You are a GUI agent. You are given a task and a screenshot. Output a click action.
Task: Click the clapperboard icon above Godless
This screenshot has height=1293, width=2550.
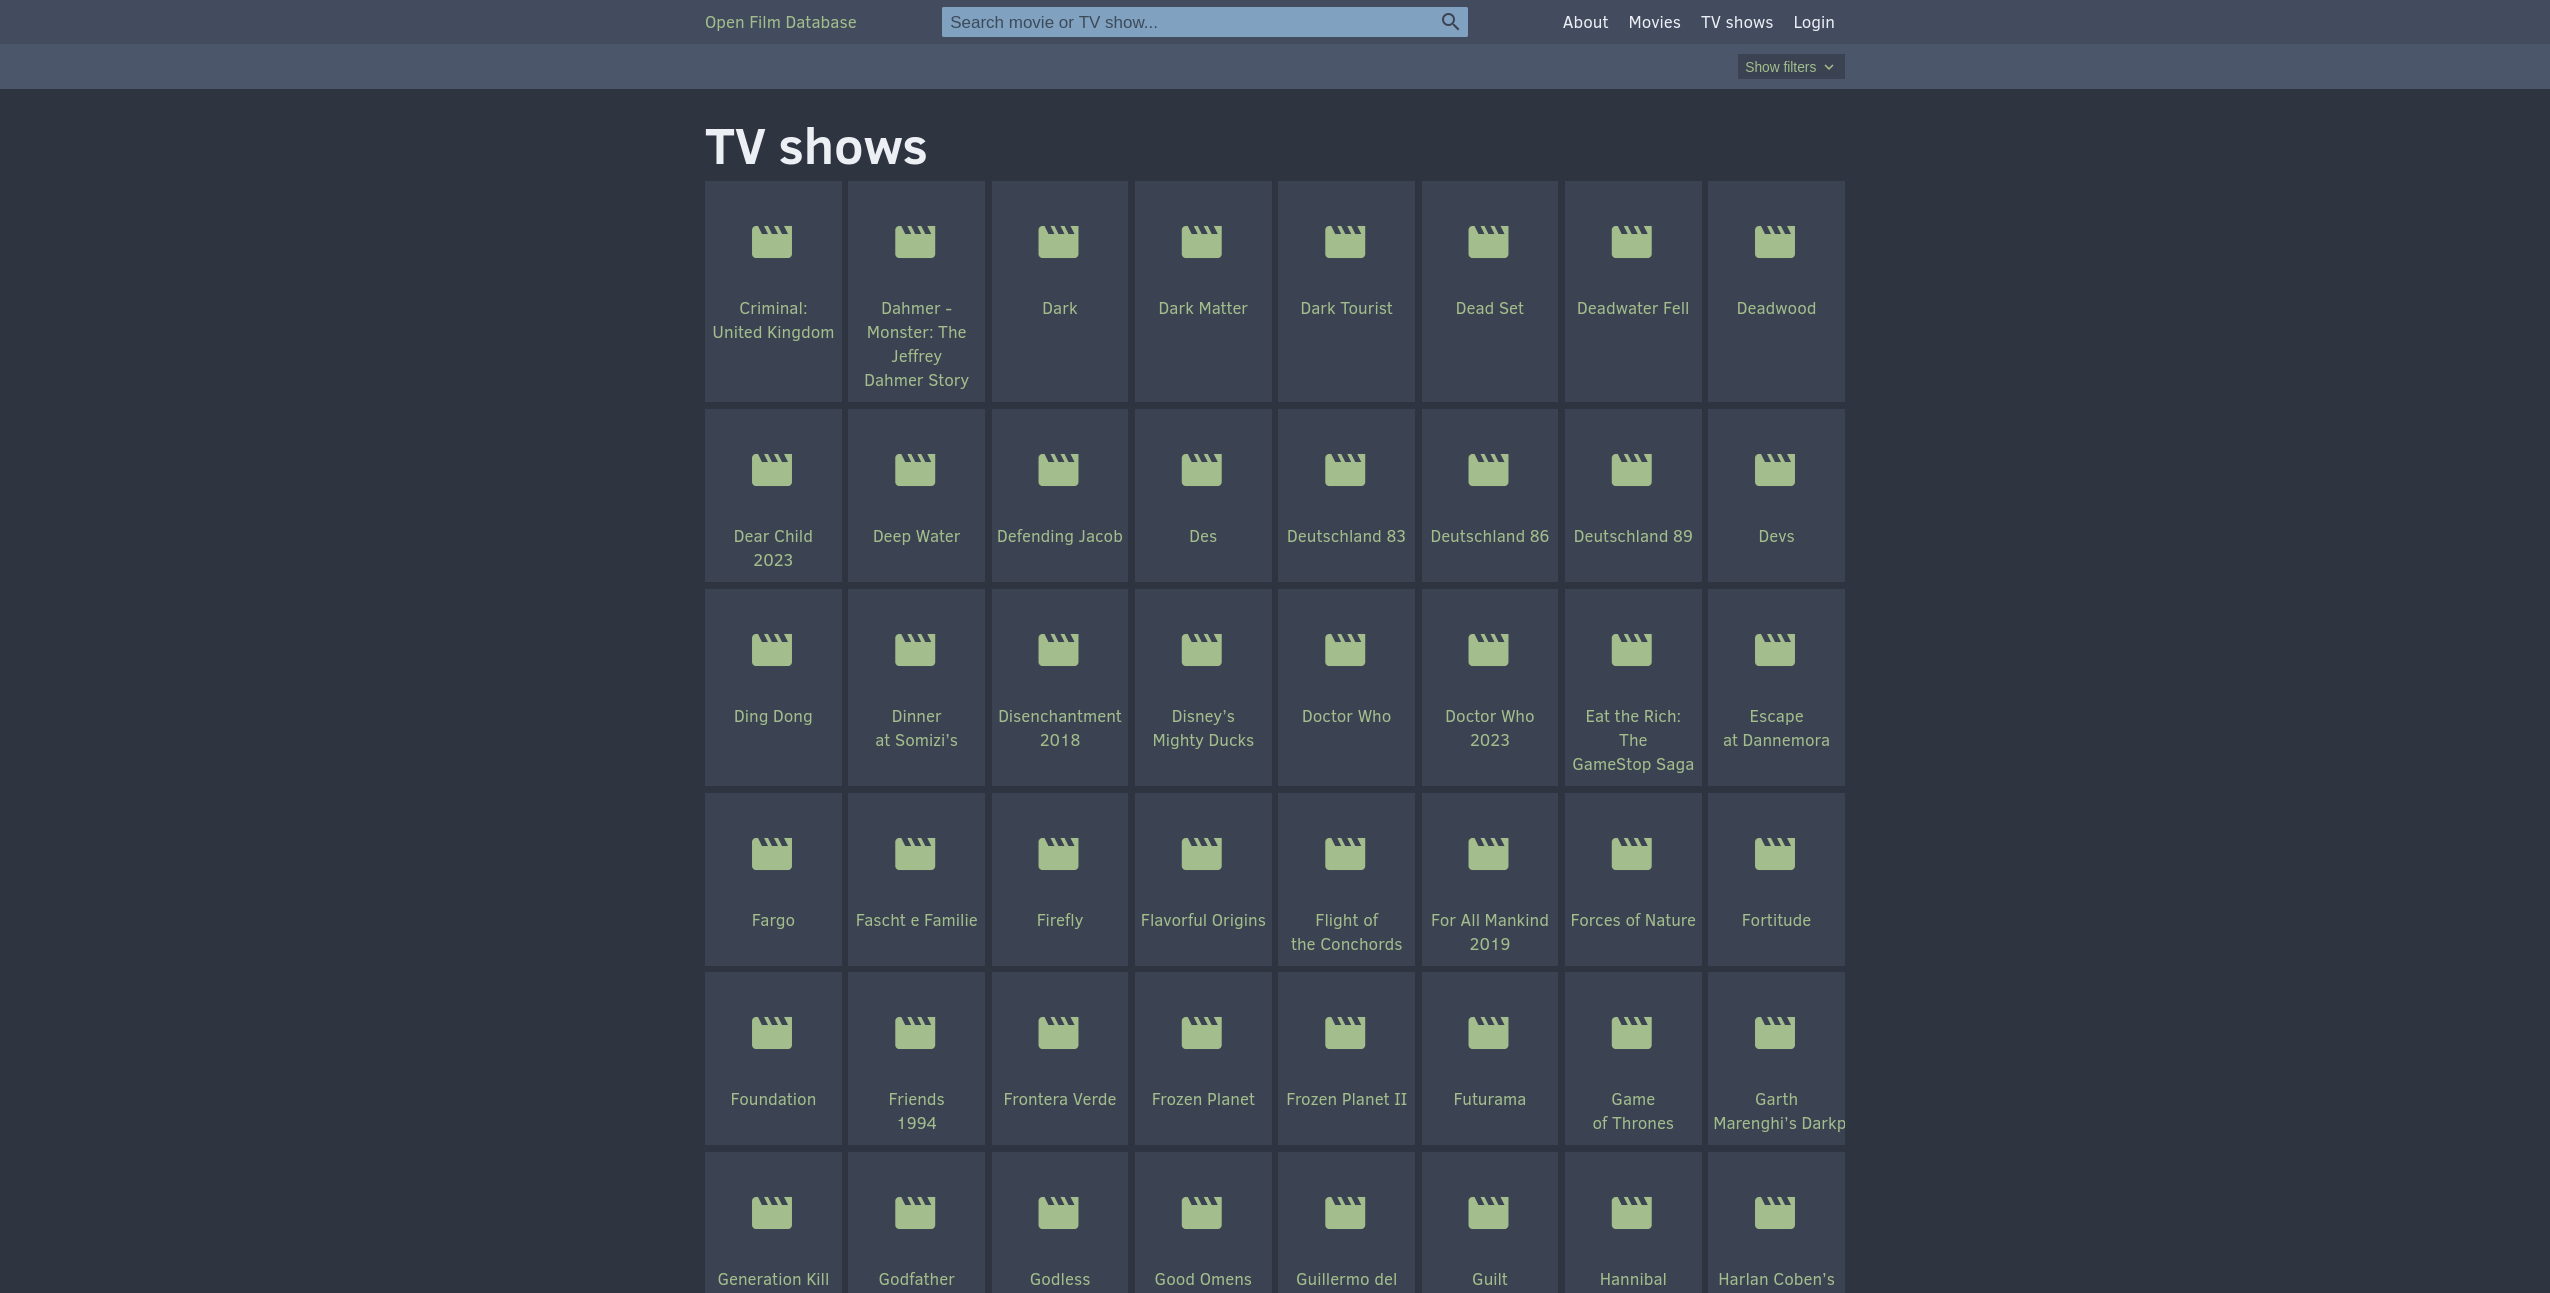(1058, 1212)
